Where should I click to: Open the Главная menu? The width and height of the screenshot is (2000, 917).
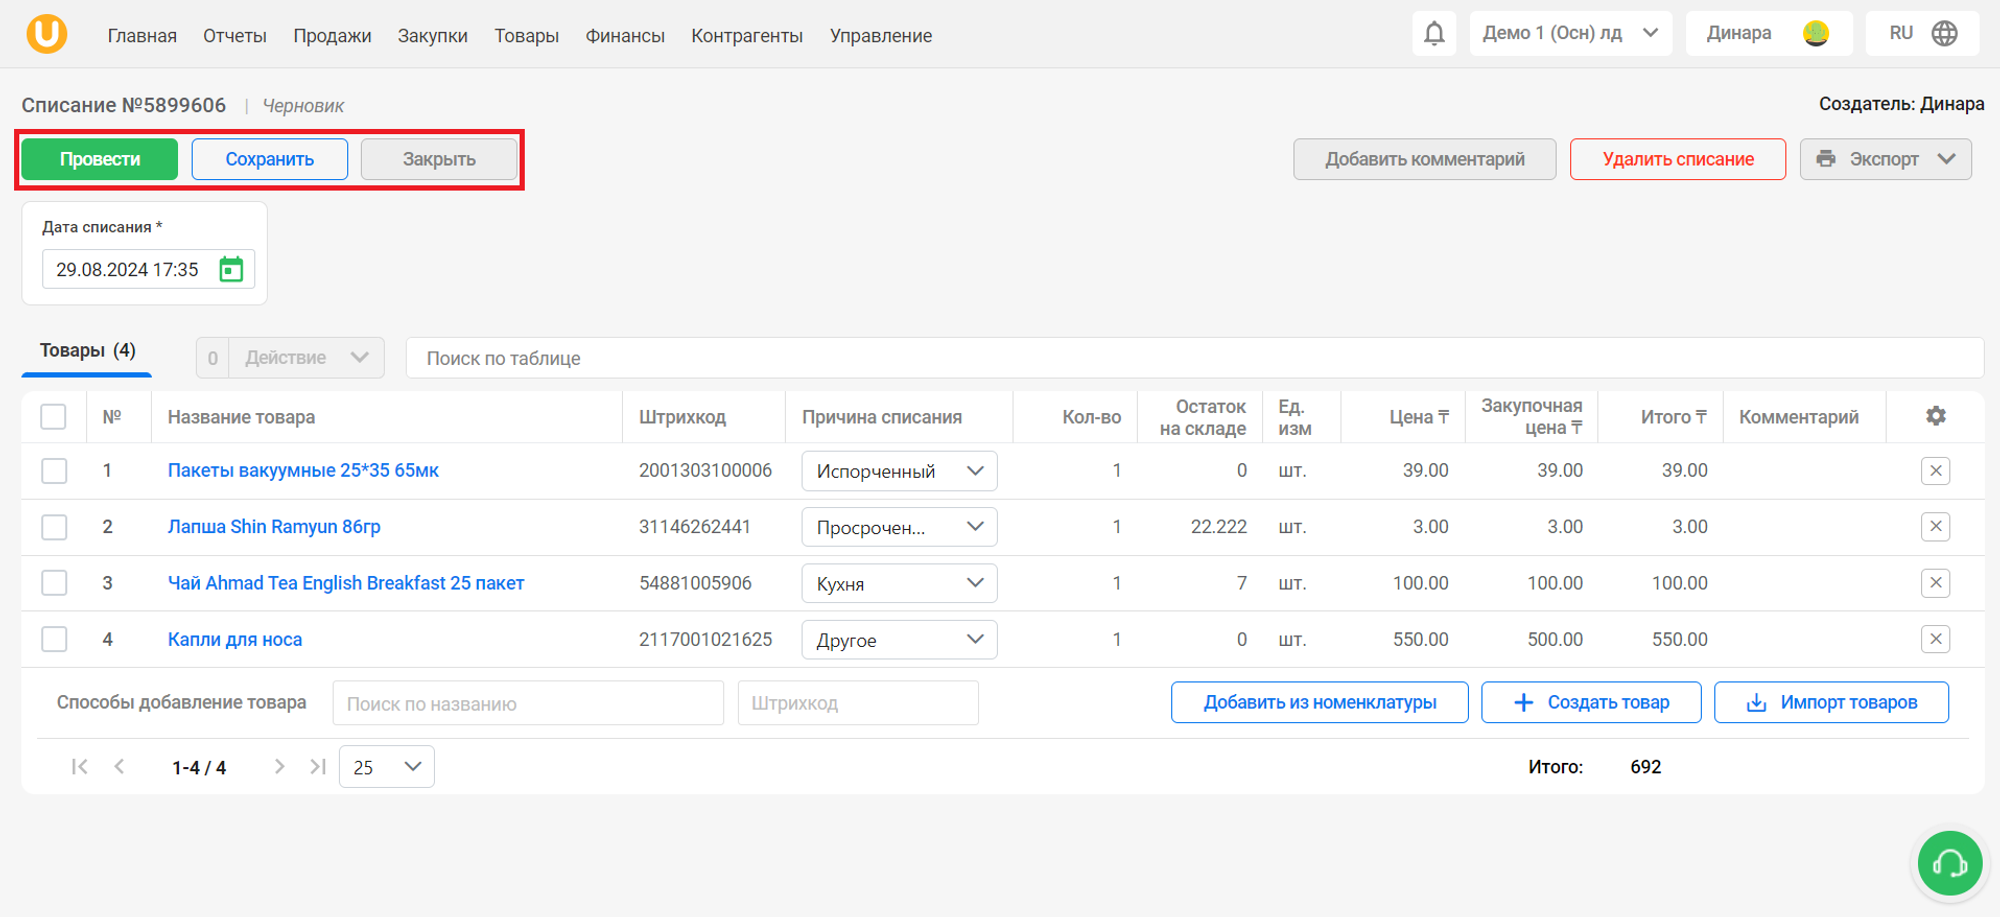pos(142,36)
